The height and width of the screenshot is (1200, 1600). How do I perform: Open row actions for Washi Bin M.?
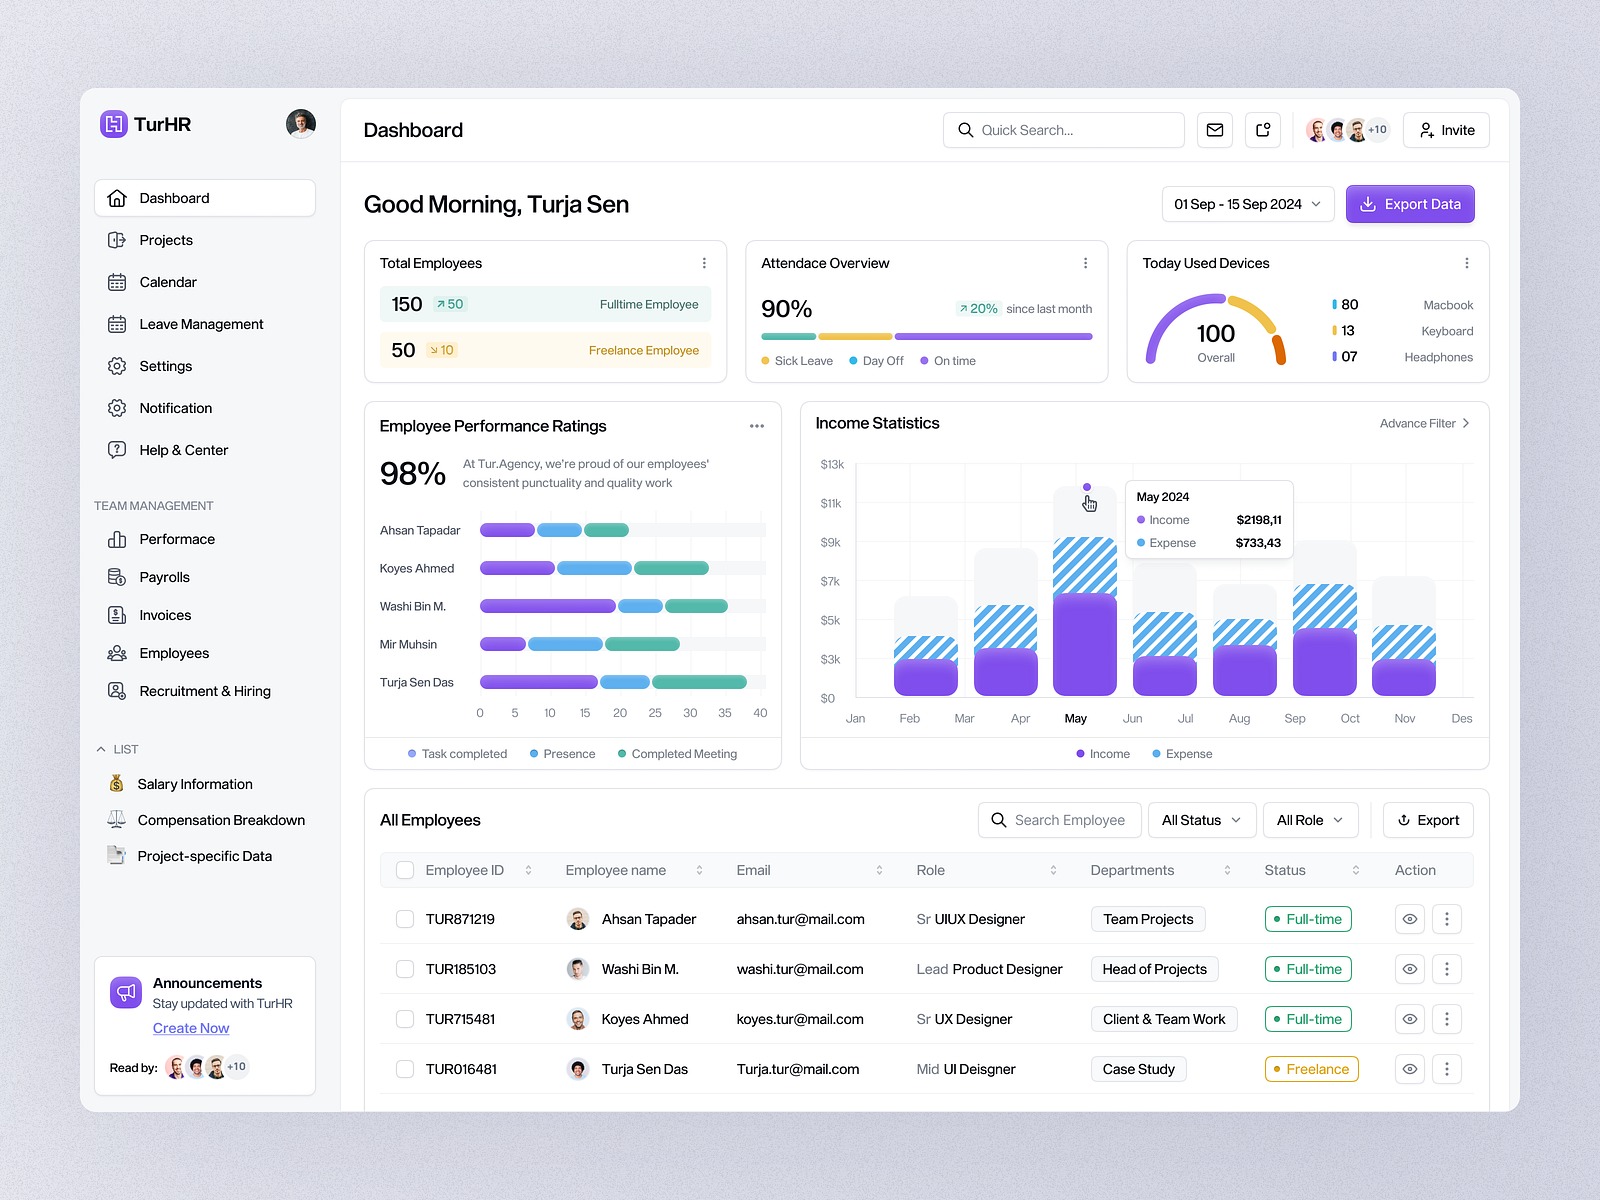(x=1446, y=969)
